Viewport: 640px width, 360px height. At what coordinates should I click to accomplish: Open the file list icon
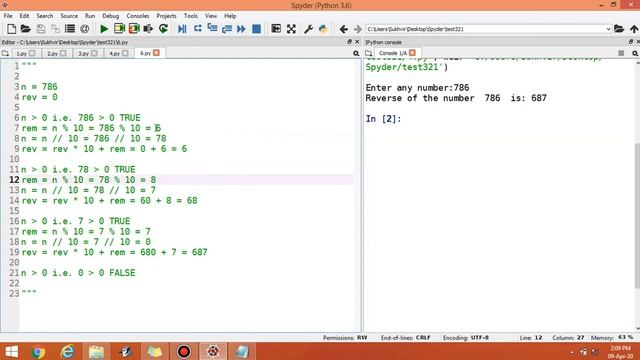70,29
